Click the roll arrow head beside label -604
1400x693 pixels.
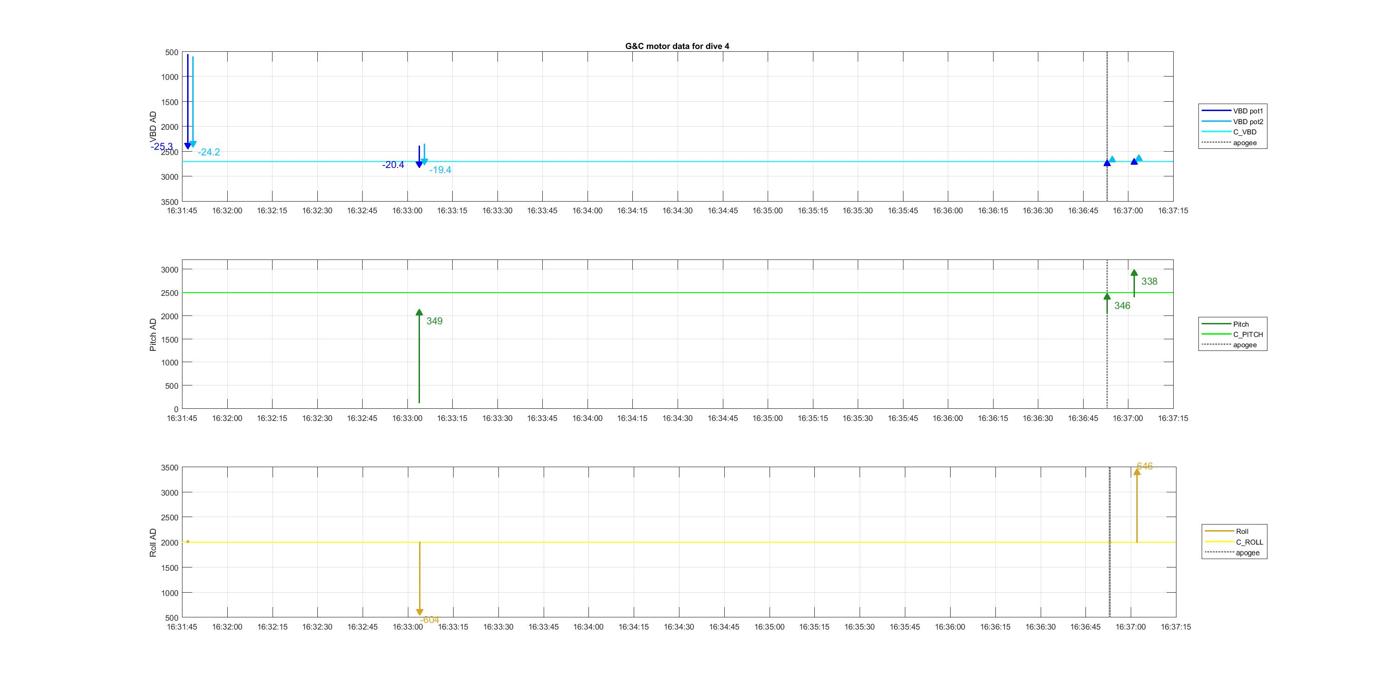tap(420, 612)
